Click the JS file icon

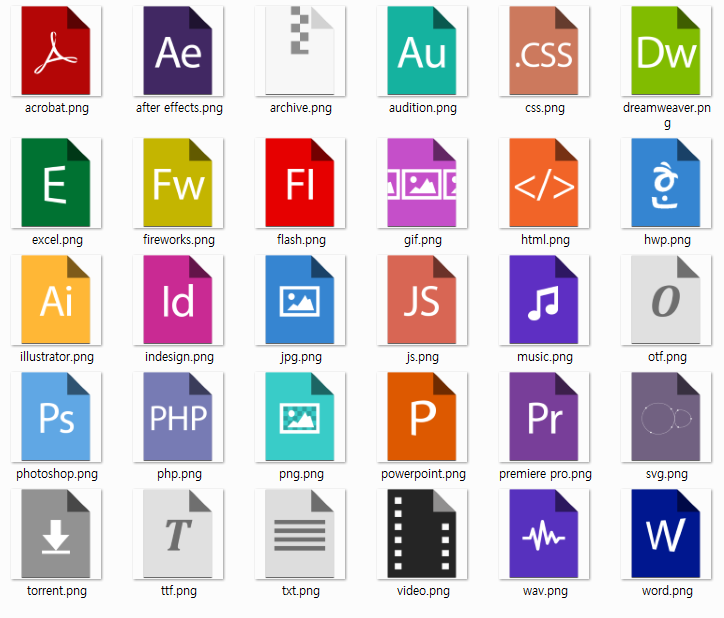coord(422,300)
